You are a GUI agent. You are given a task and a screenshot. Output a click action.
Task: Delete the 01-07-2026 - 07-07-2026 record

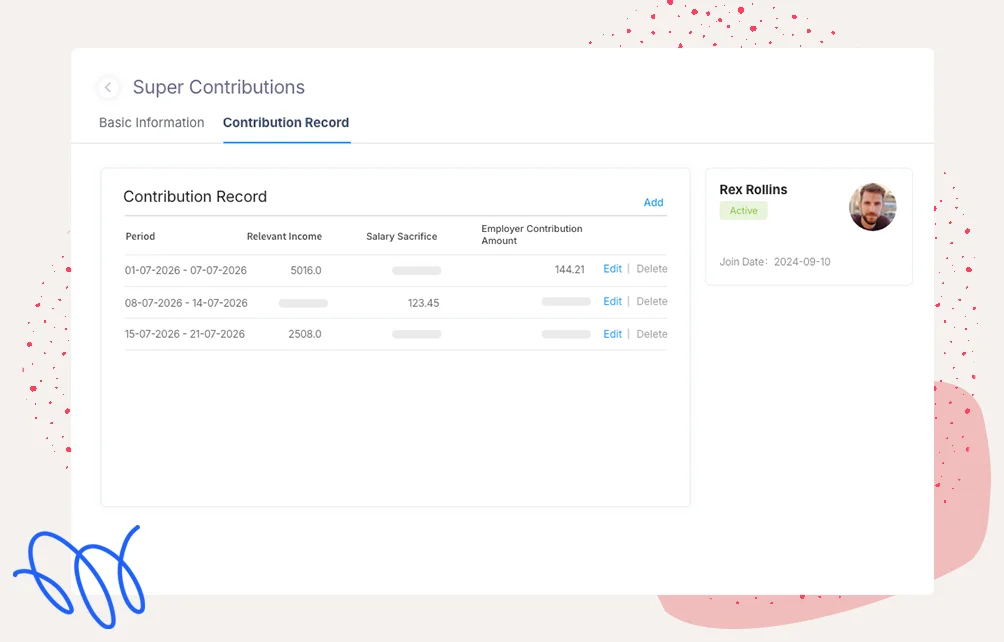tap(652, 269)
